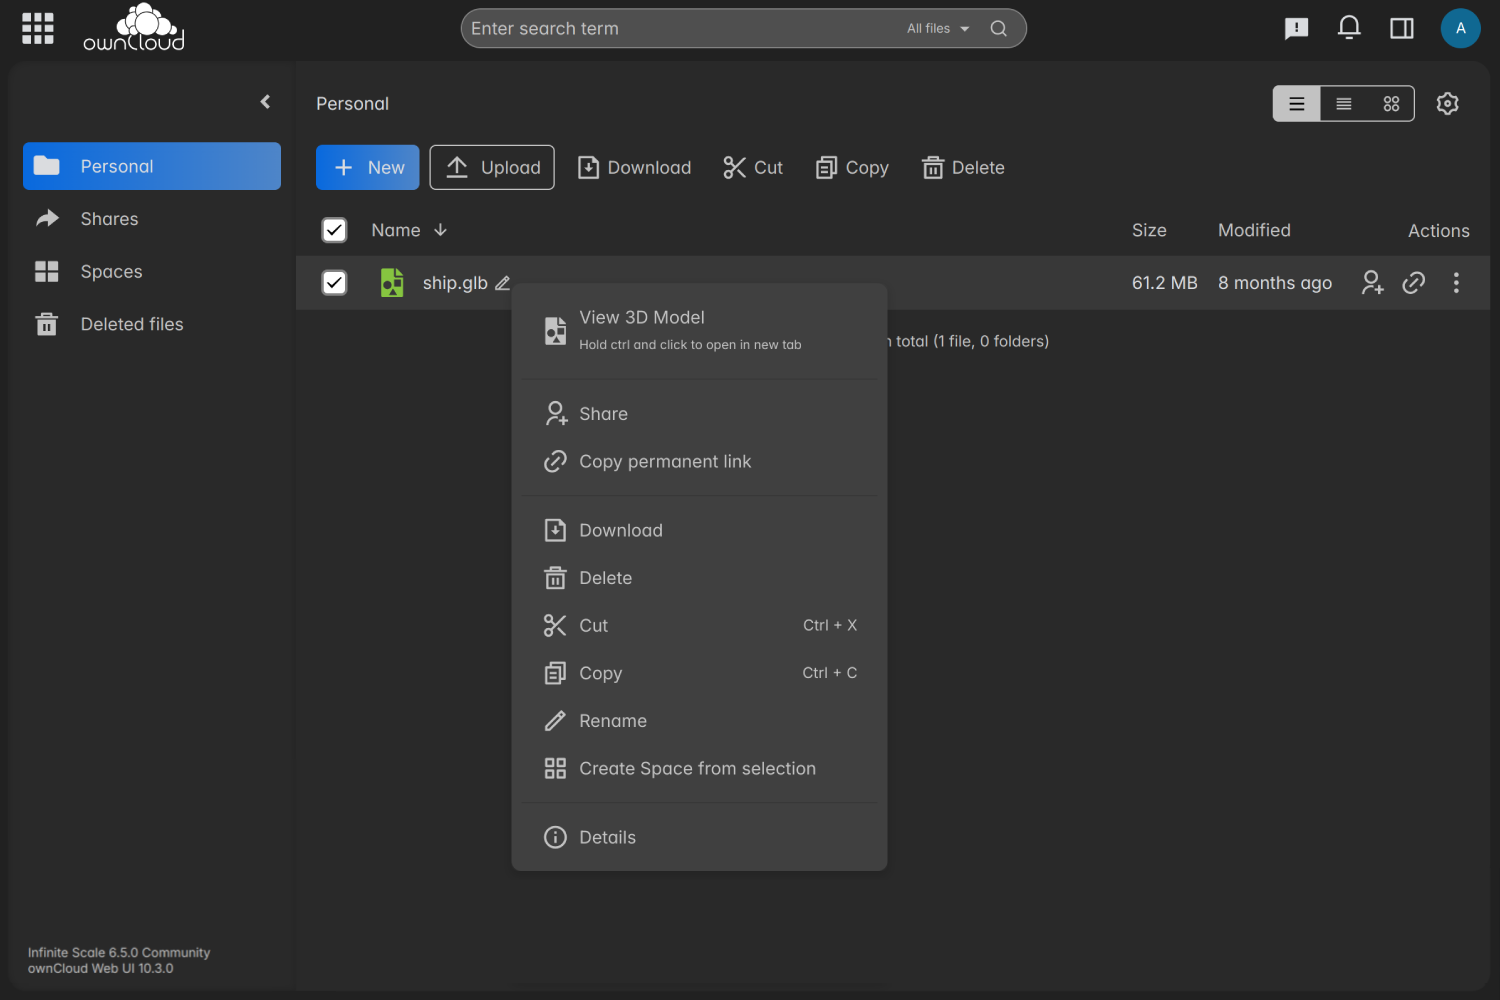Screen dimensions: 1500x1000
Task: Click '8 months ago' modified value
Action: 1275,283
